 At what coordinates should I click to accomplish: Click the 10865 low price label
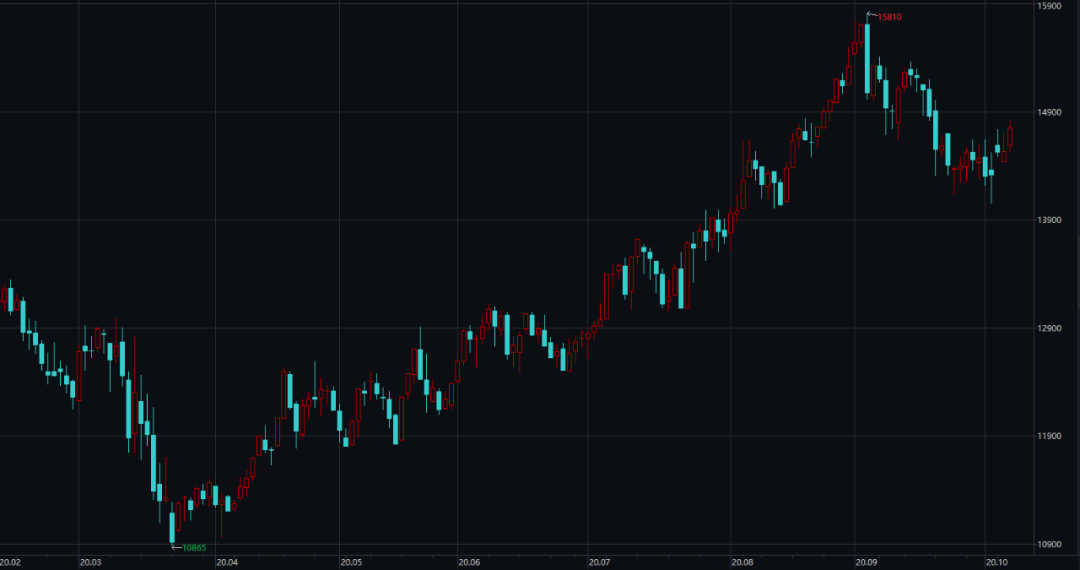coord(194,547)
